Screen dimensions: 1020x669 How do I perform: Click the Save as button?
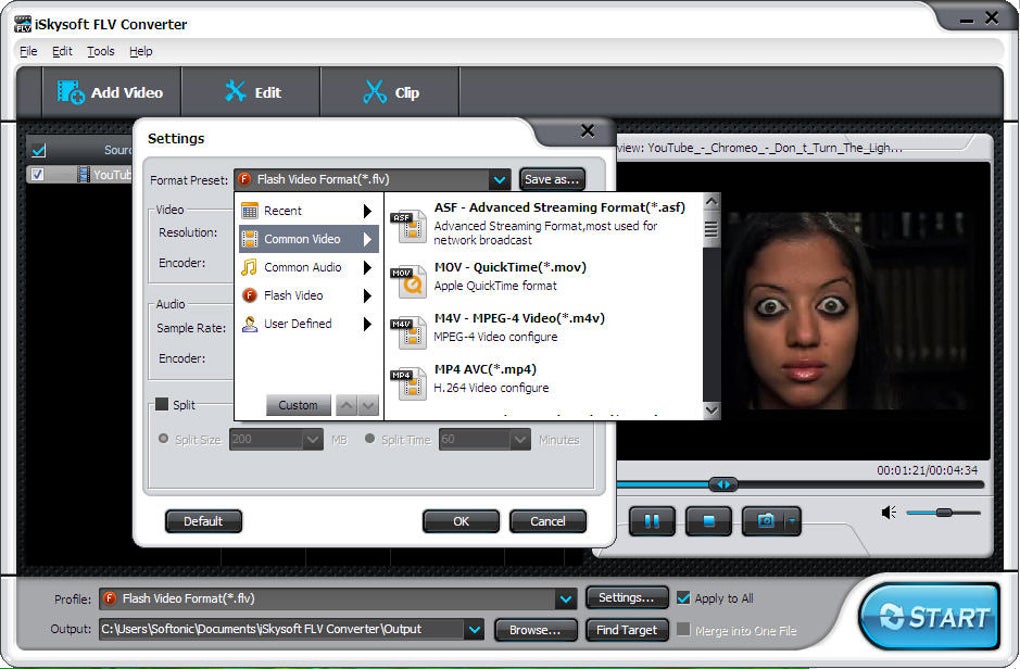click(551, 179)
